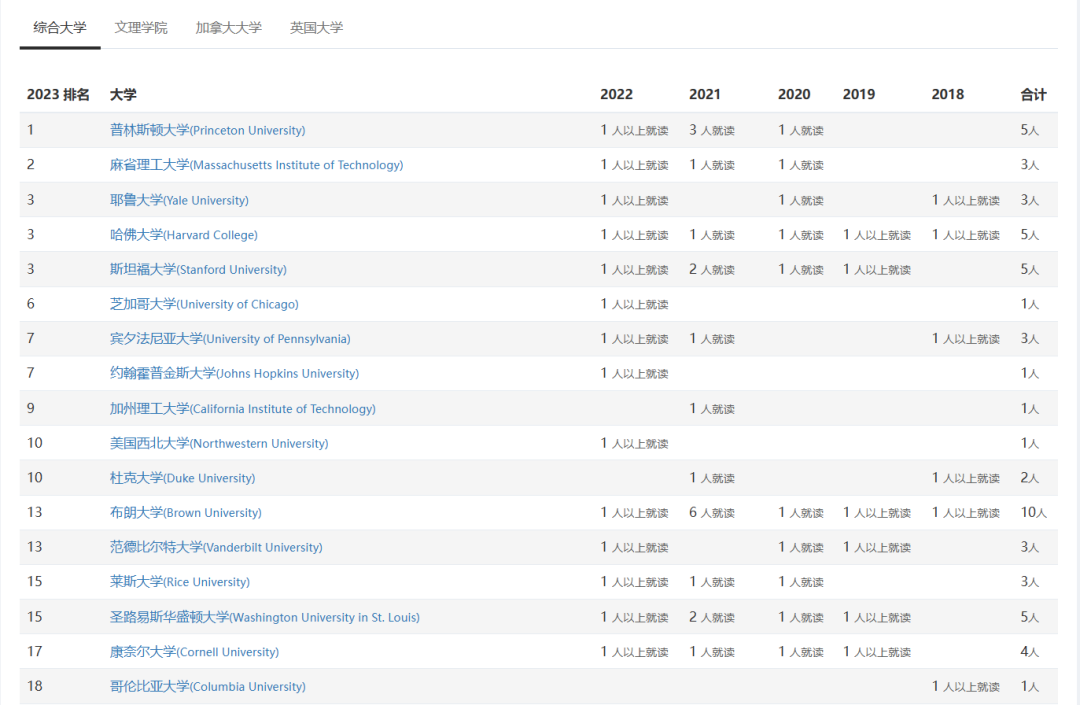The height and width of the screenshot is (705, 1080).
Task: Click Brown University total '10人'
Action: (1034, 513)
